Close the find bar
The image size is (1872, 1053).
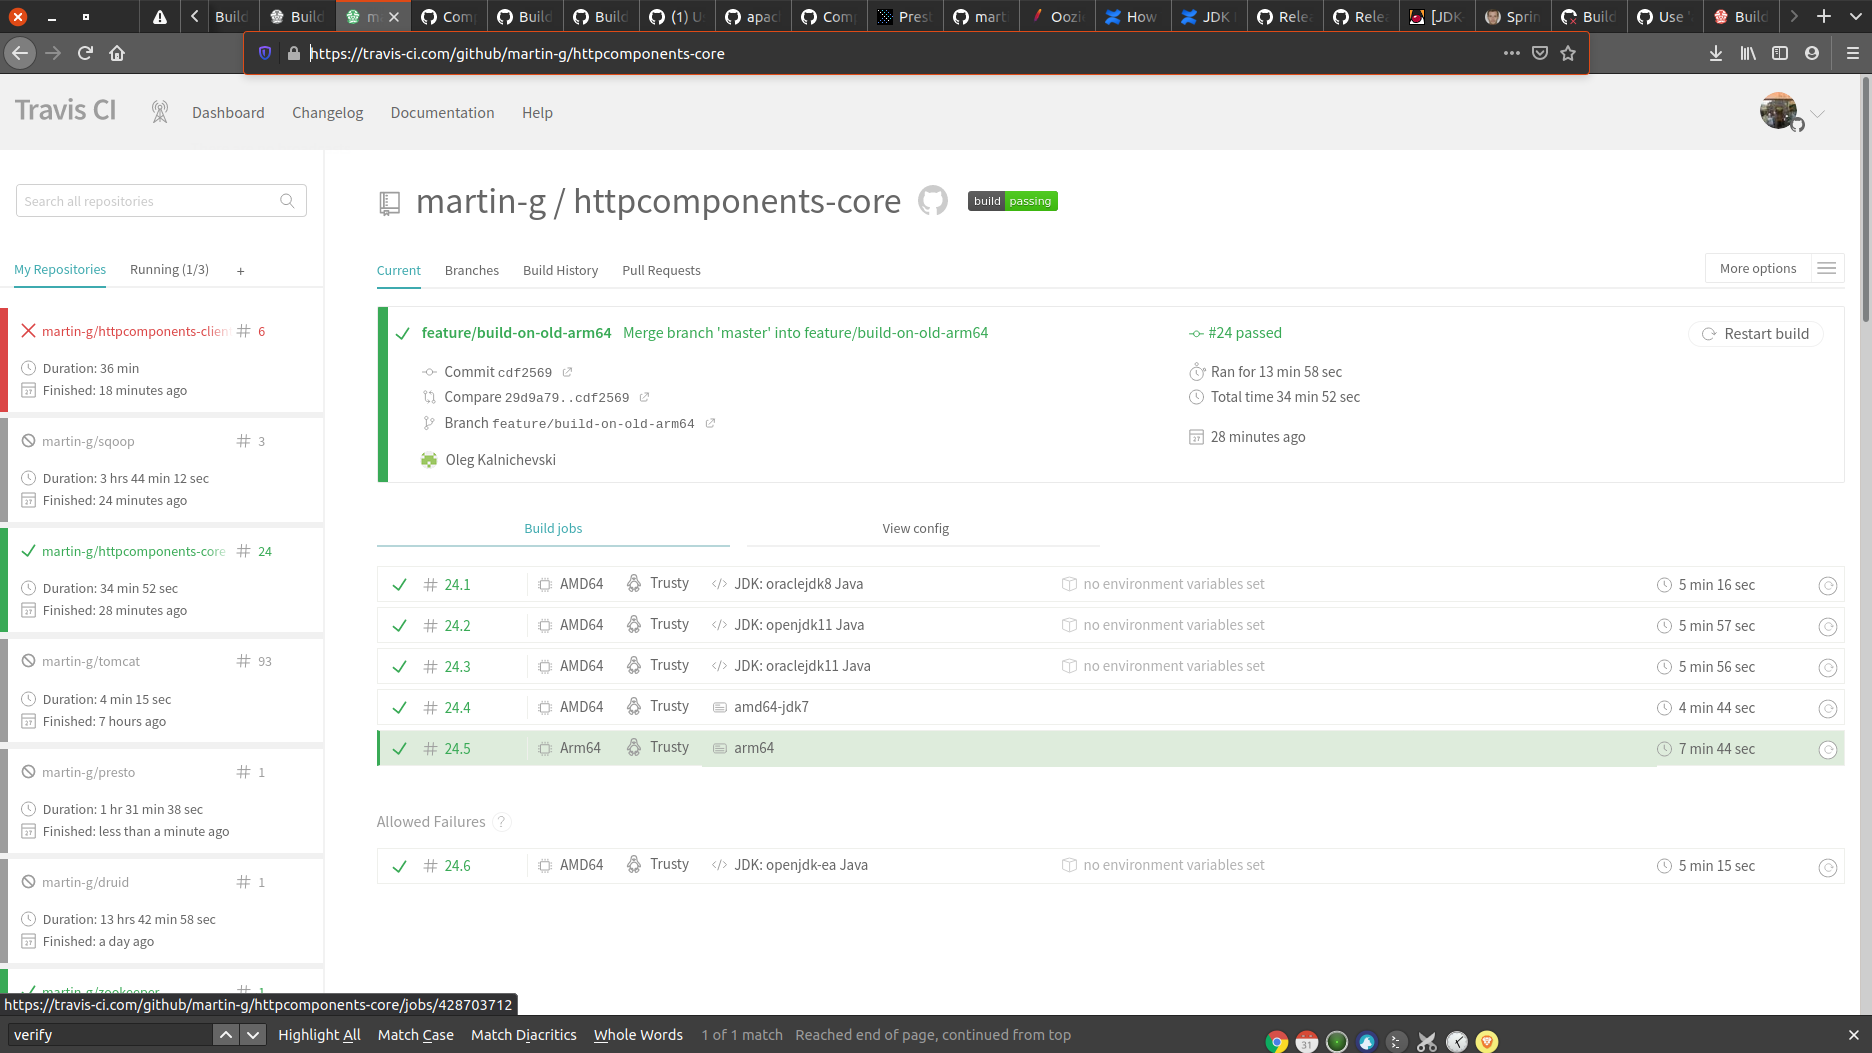click(x=1853, y=1035)
